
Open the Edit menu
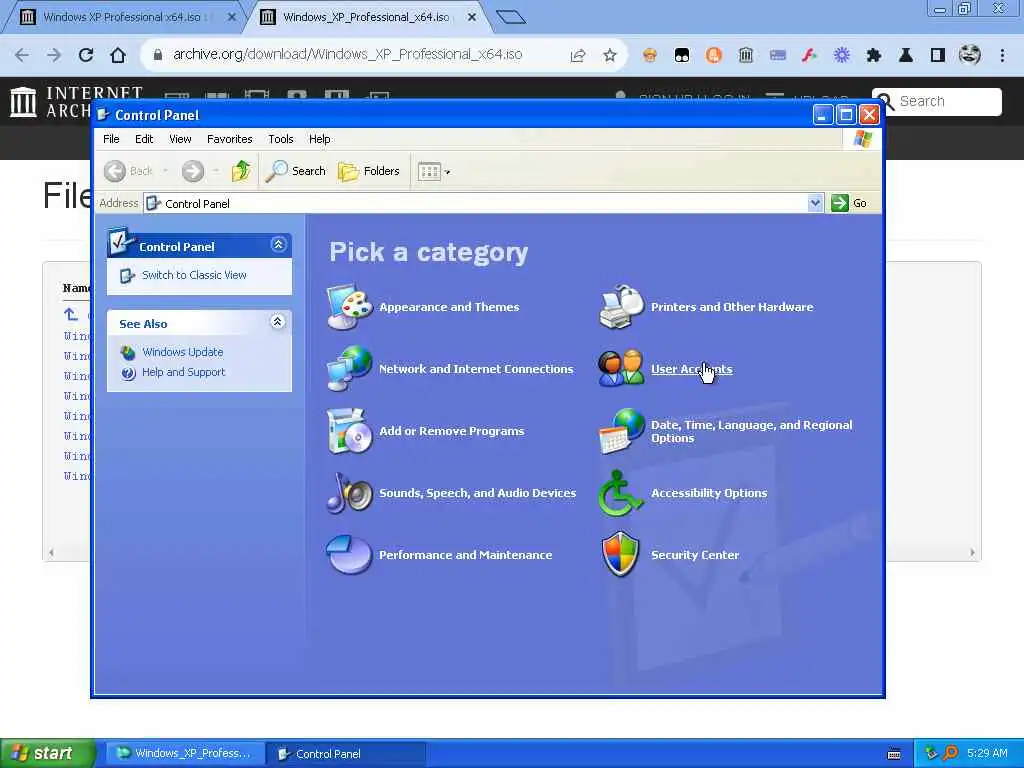[x=144, y=138]
